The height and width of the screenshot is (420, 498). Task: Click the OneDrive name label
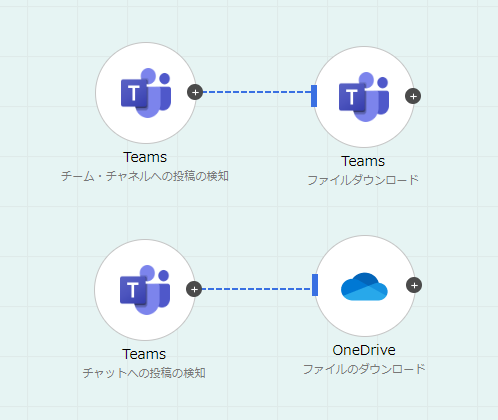pos(364,350)
